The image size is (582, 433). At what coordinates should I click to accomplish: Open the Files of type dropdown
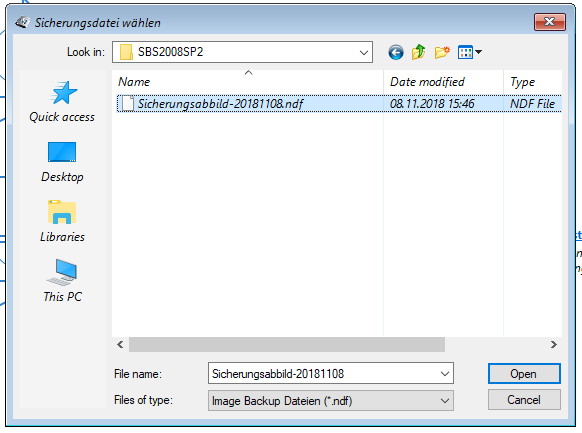tap(330, 401)
